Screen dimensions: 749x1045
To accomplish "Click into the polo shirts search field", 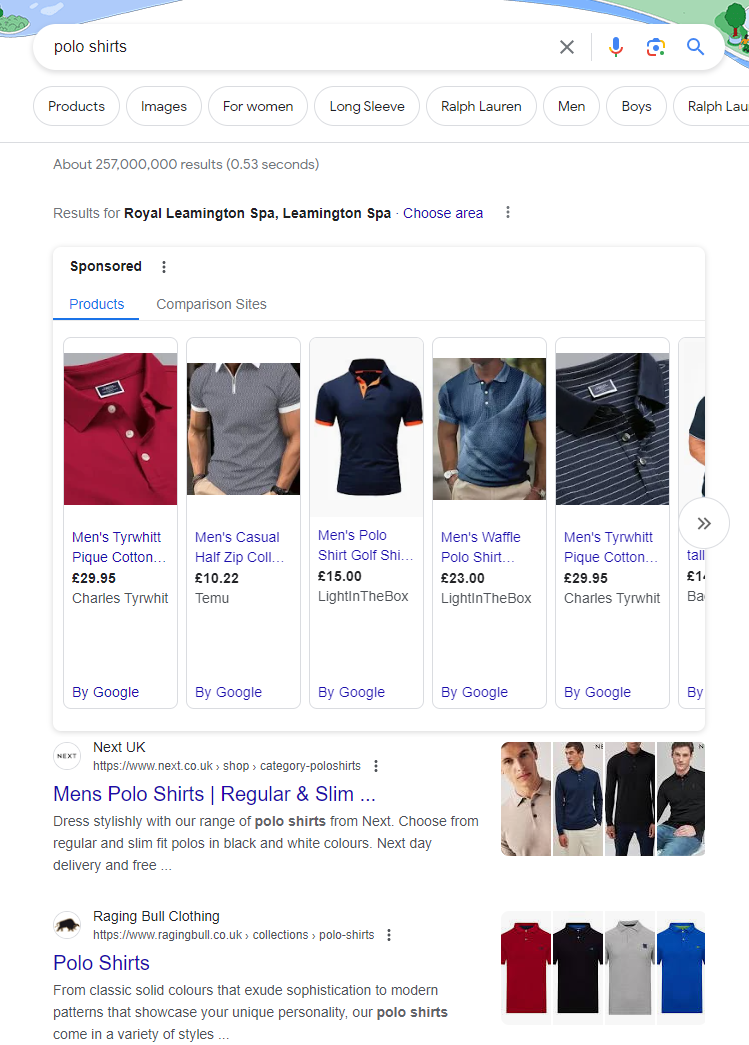I will (x=300, y=47).
